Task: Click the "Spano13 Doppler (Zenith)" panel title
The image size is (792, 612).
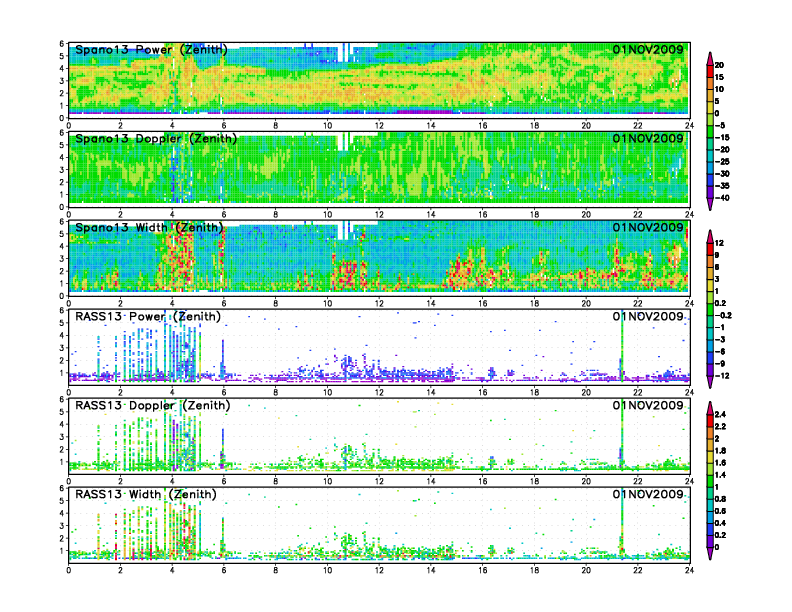Action: (156, 139)
